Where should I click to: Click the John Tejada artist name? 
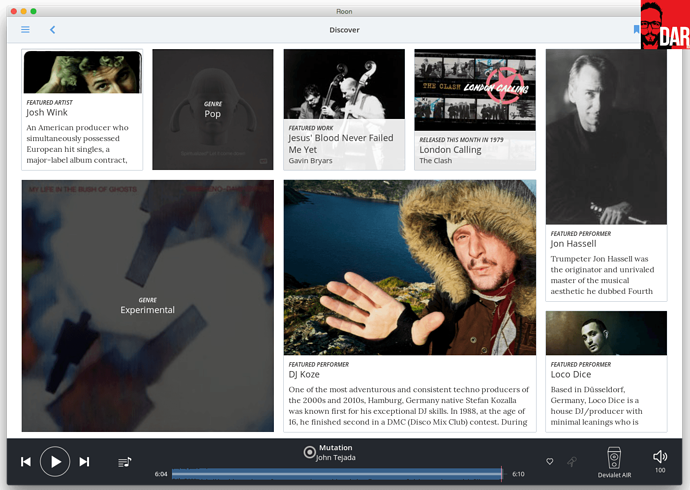336,457
